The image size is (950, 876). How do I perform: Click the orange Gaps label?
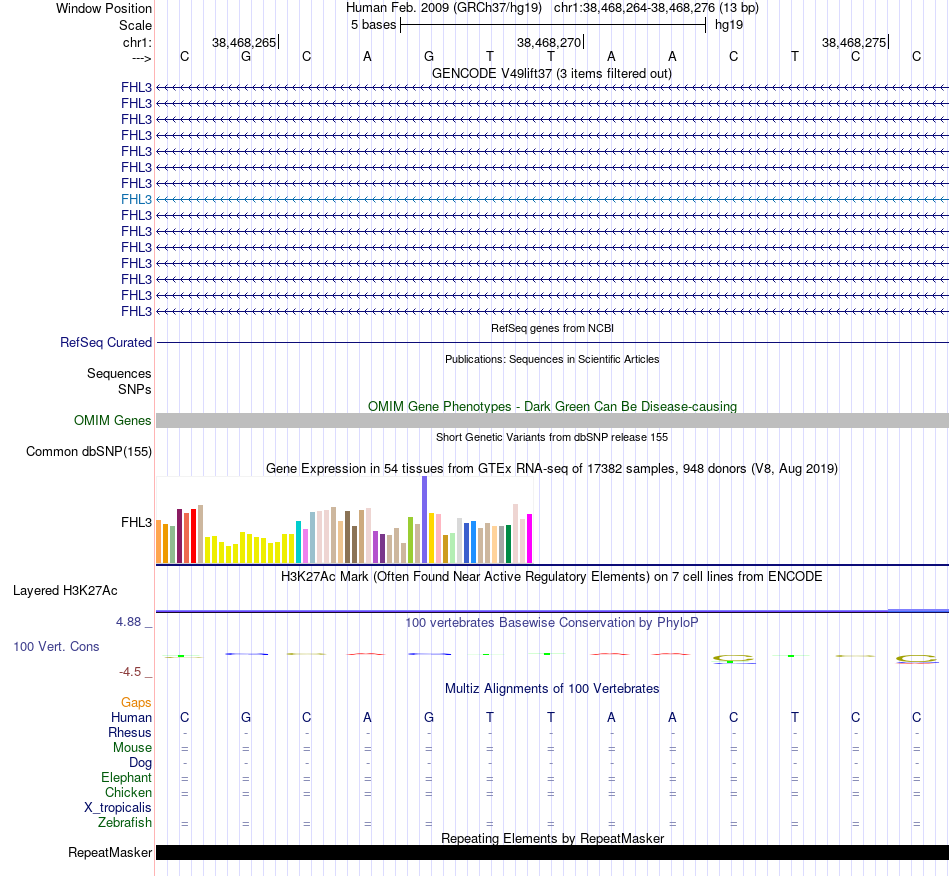pyautogui.click(x=136, y=703)
